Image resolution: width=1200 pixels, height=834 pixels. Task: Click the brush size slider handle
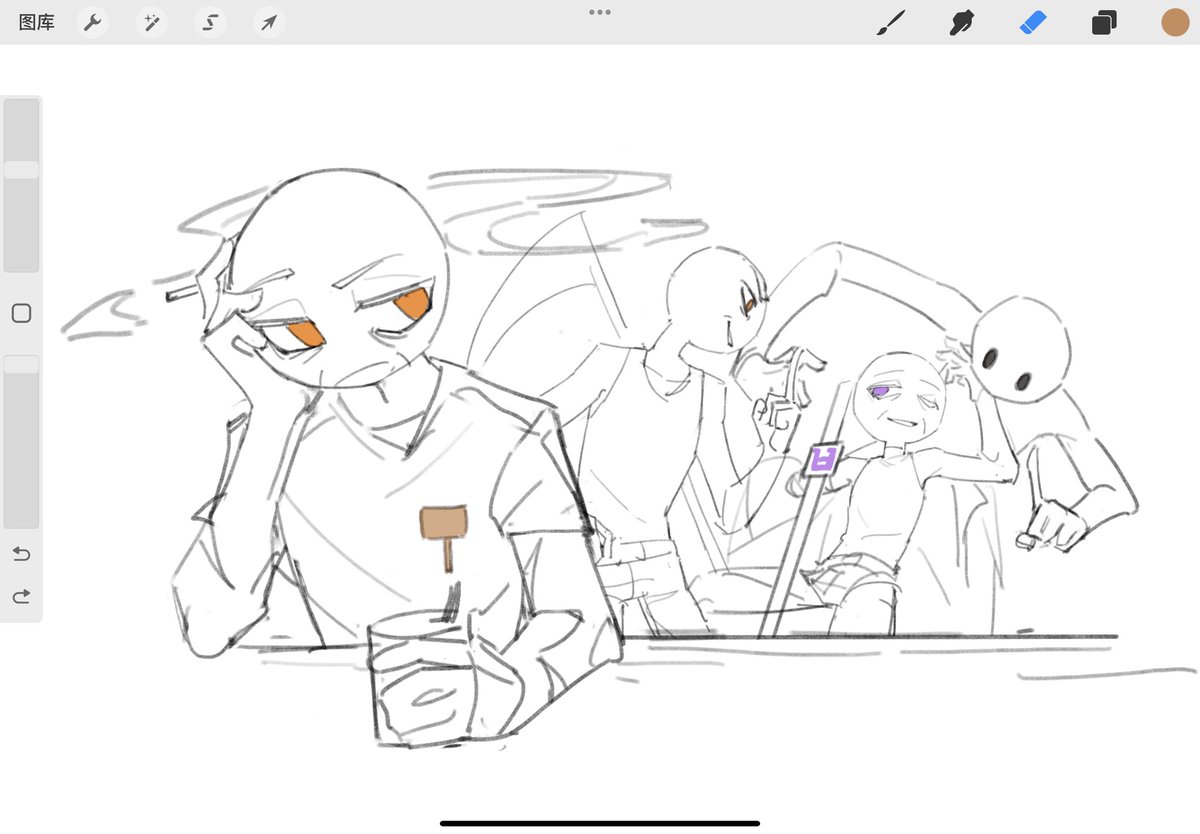(x=21, y=170)
